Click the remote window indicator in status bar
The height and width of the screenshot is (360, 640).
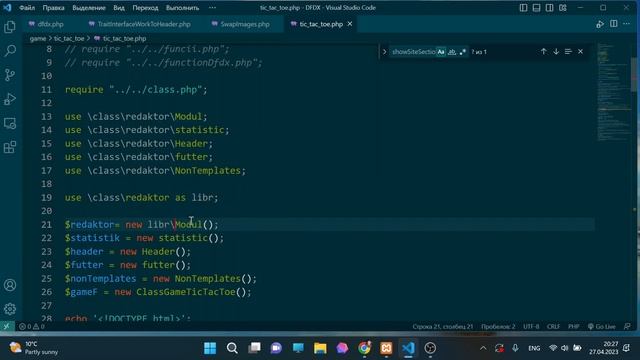click(x=7, y=326)
